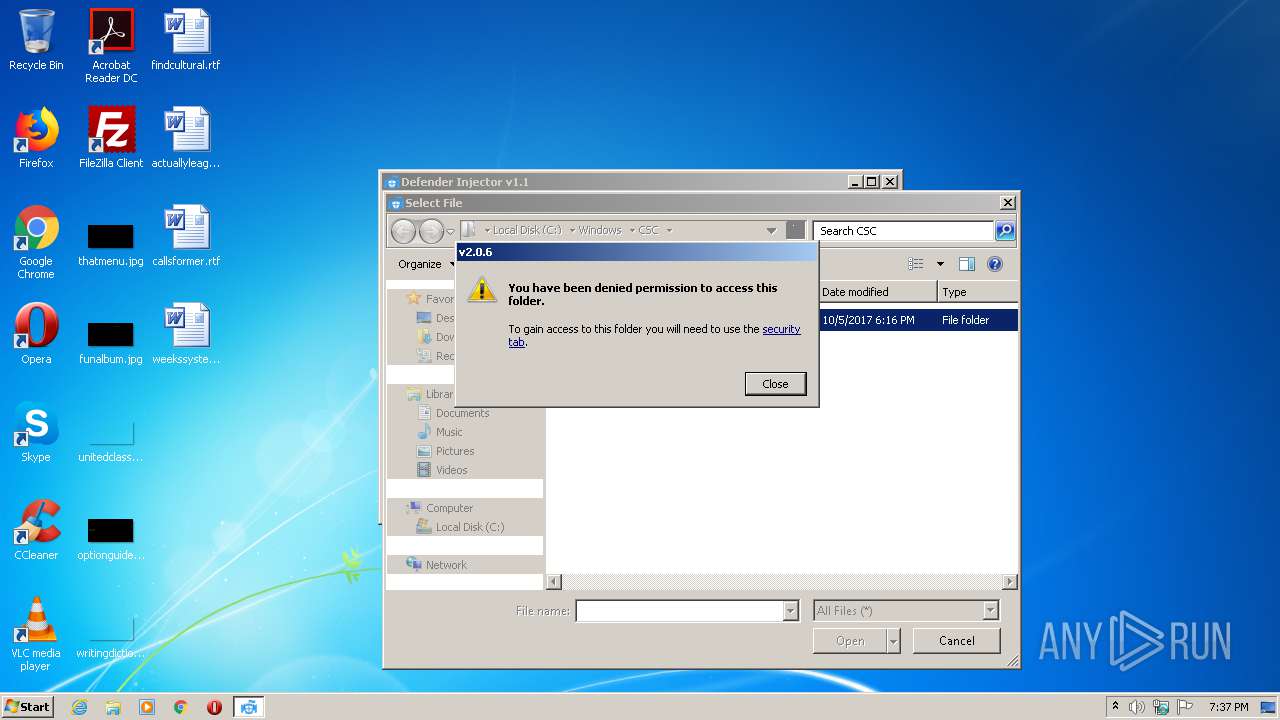Click 'Windows' in the address breadcrumb
1280x720 pixels.
(600, 230)
